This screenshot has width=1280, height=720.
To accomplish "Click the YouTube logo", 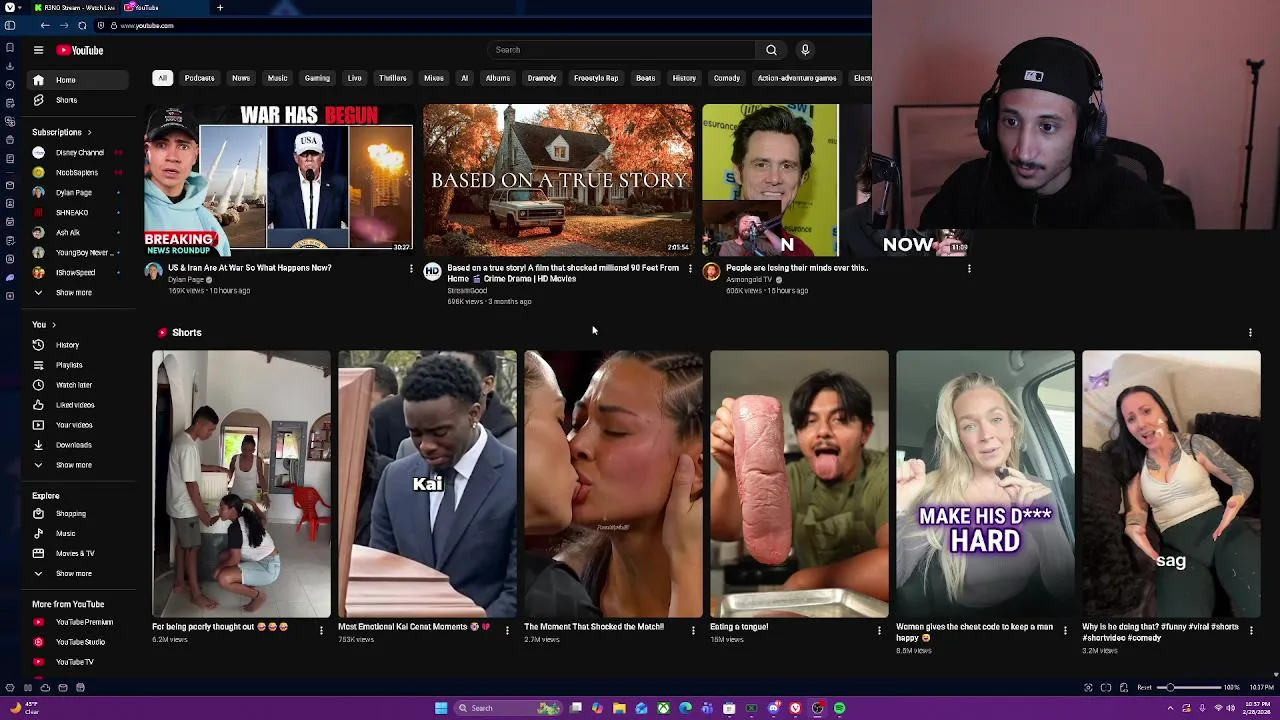I will [x=80, y=50].
